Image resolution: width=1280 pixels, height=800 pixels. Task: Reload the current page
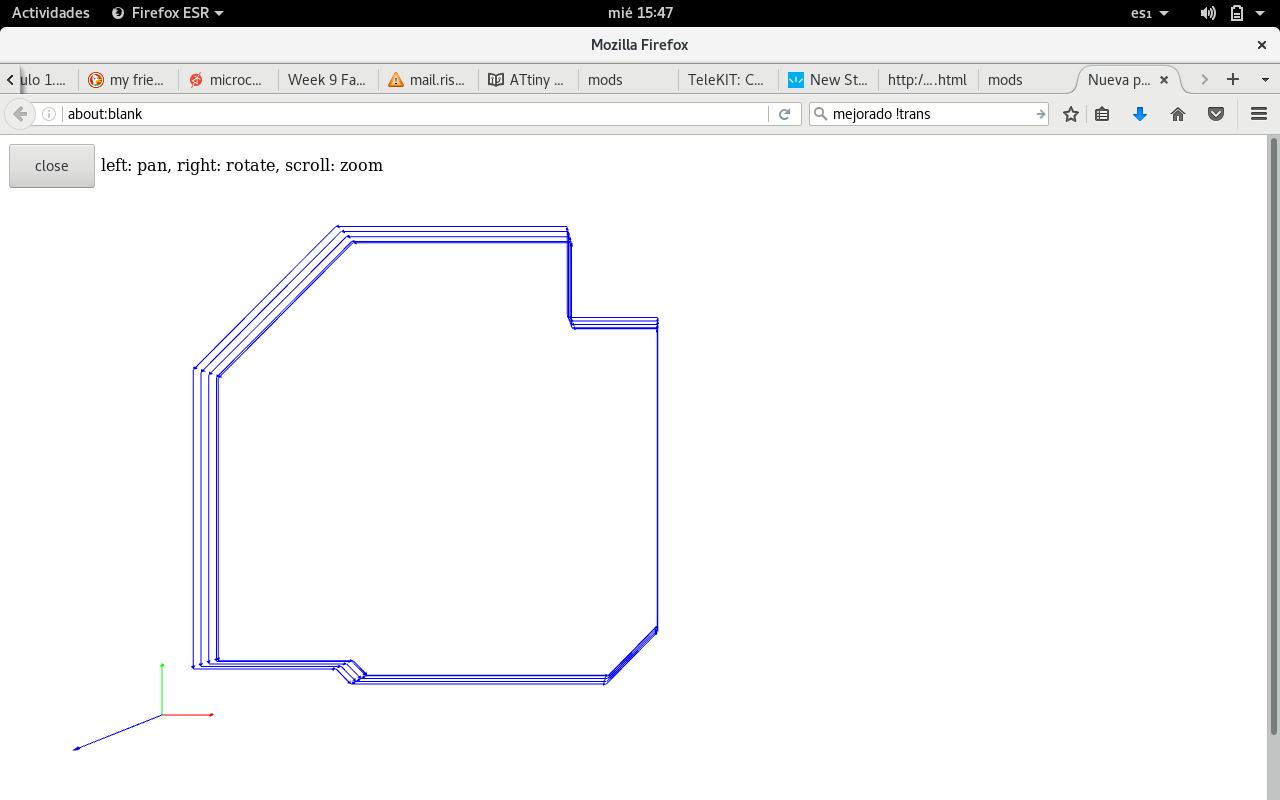click(x=785, y=114)
